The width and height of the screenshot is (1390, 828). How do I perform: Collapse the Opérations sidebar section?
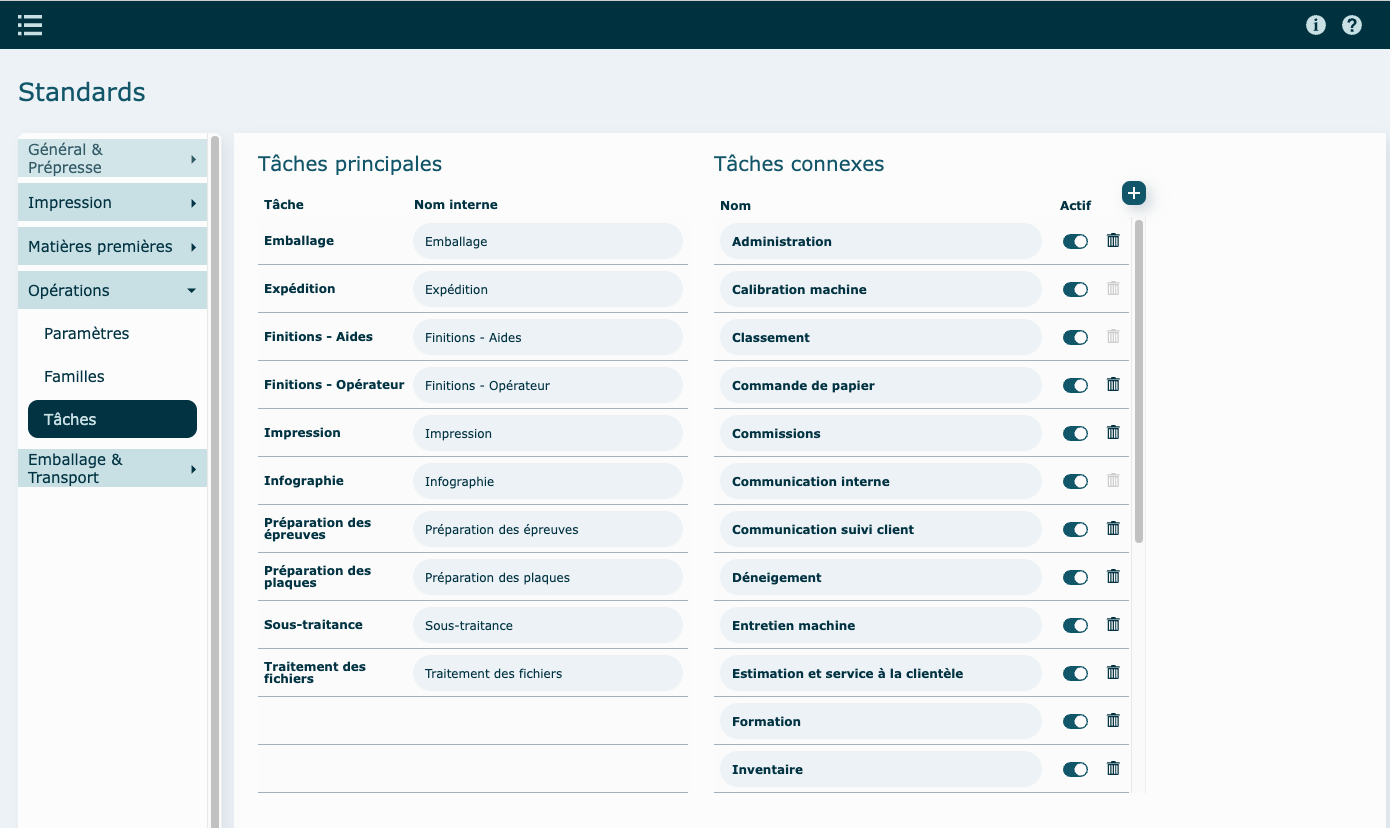[x=112, y=290]
